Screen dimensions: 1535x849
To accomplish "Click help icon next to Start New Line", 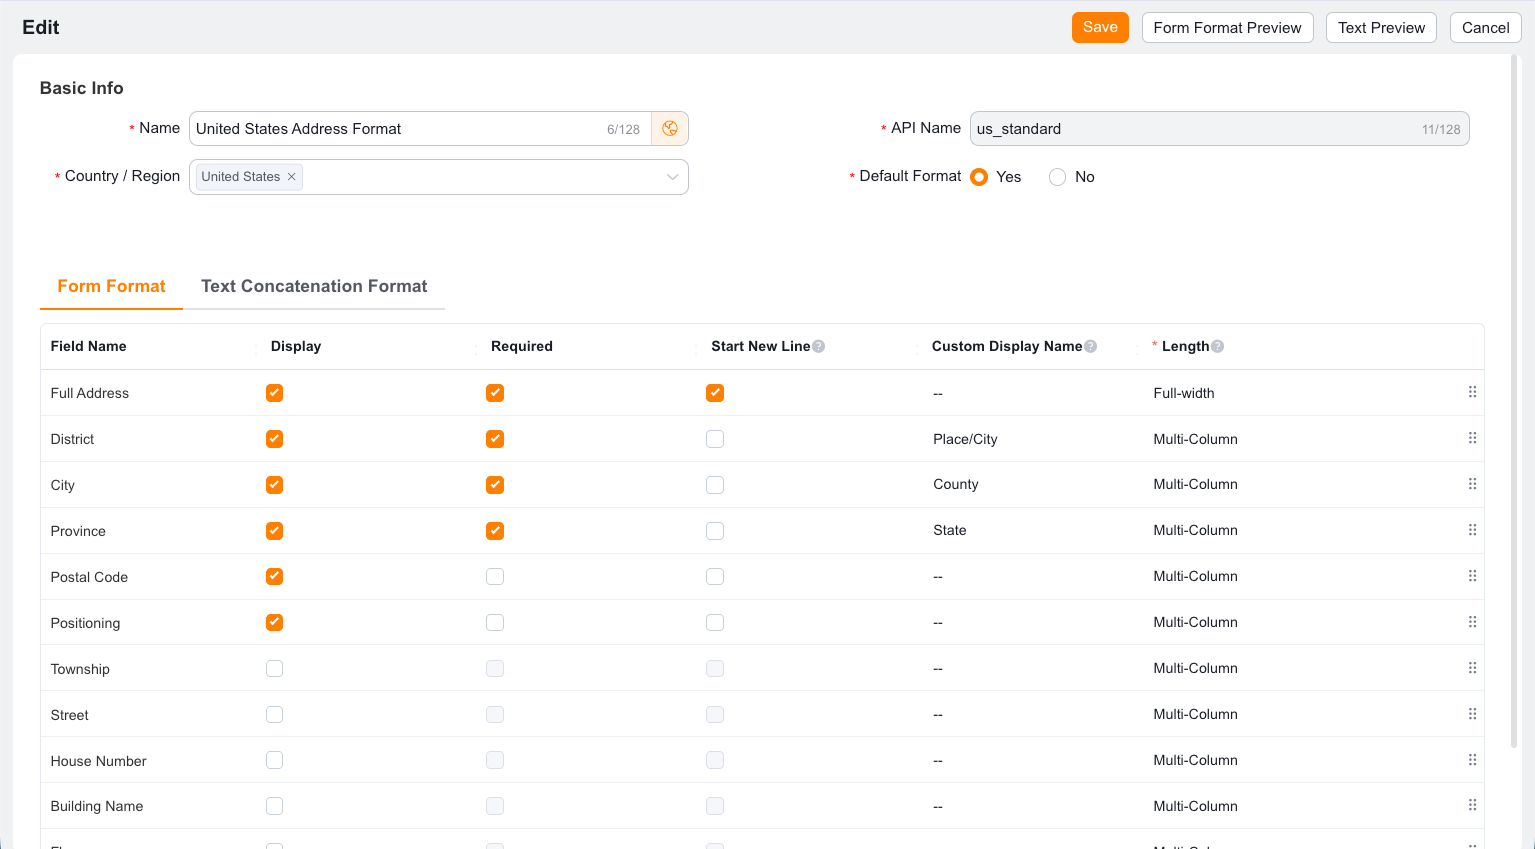I will coord(819,346).
